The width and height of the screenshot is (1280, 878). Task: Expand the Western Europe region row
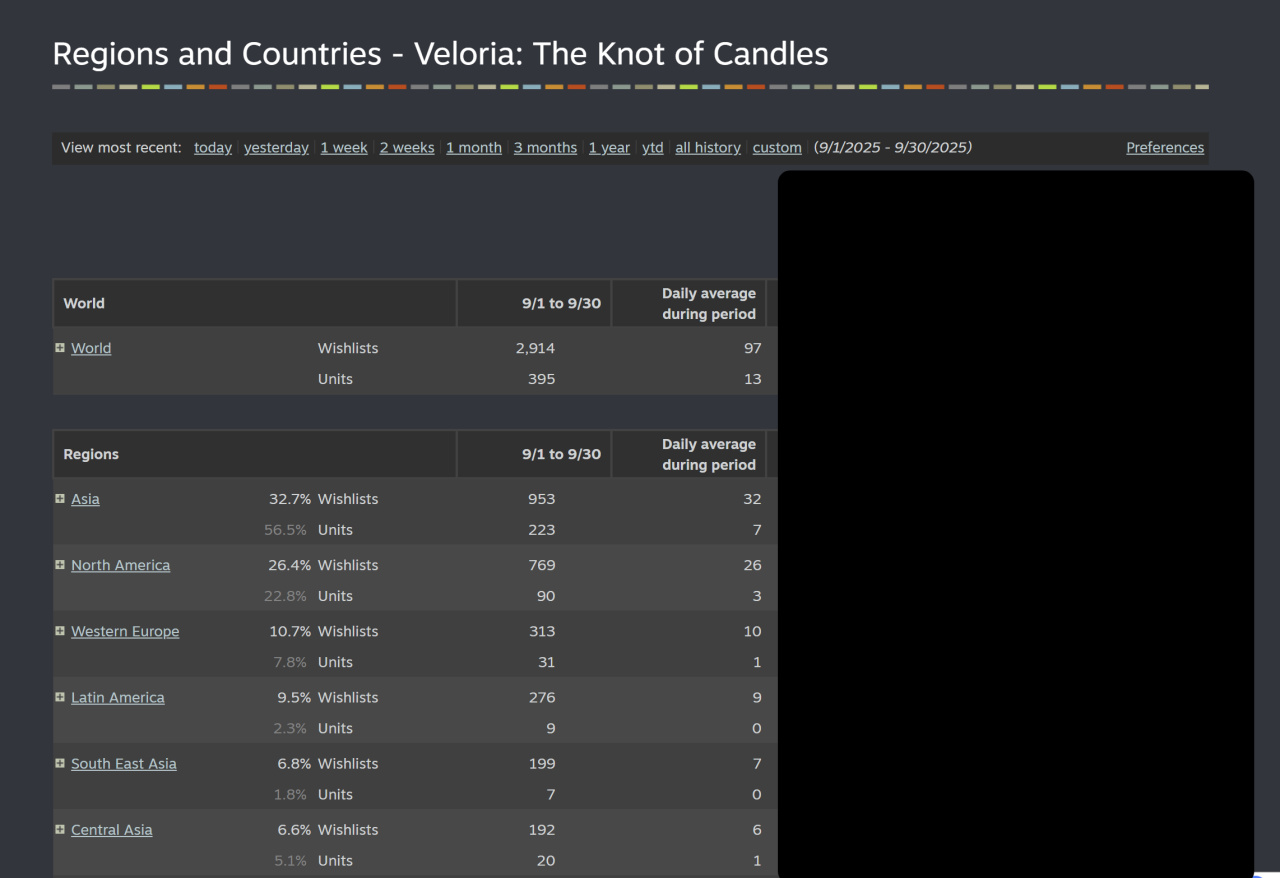pos(60,631)
